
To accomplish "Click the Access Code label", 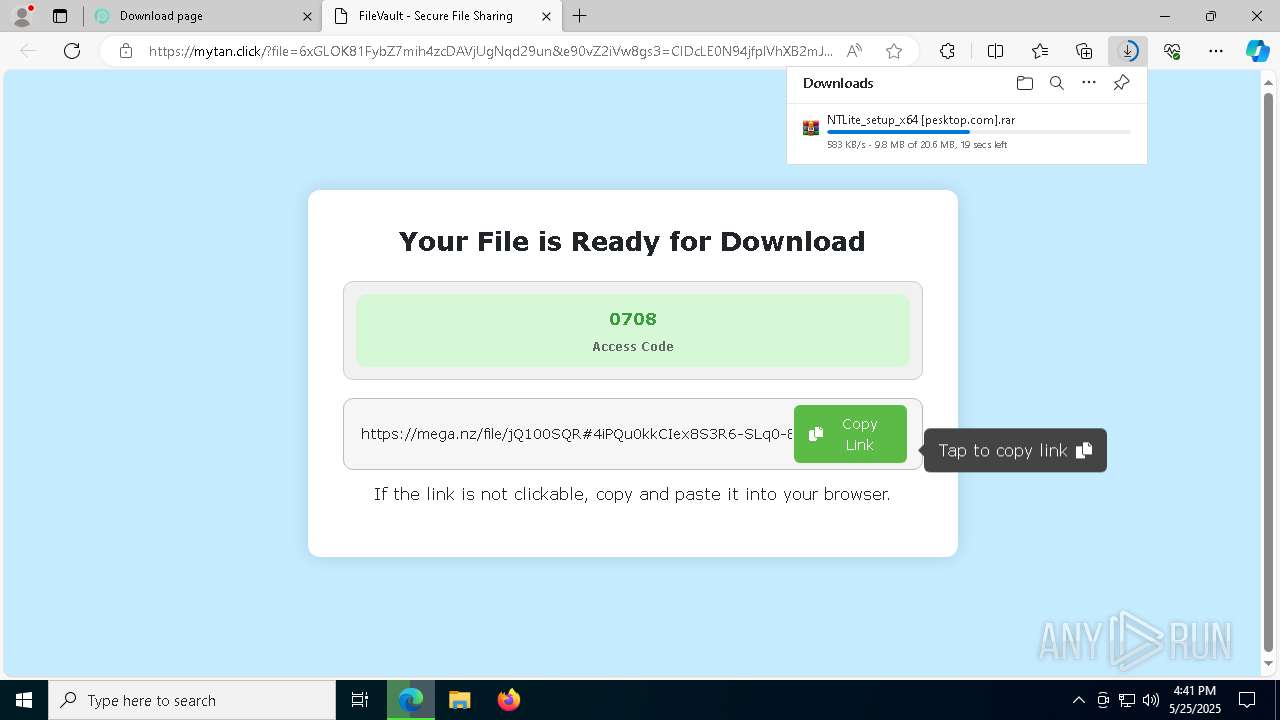I will pos(633,346).
